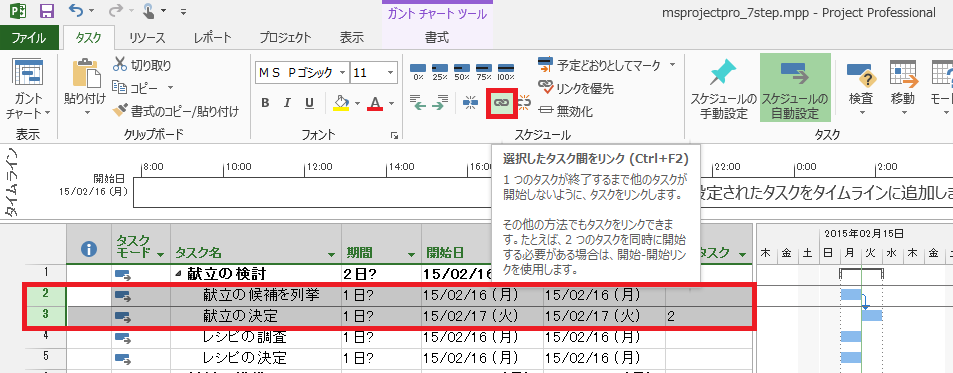Mark task 100% complete

click(506, 71)
